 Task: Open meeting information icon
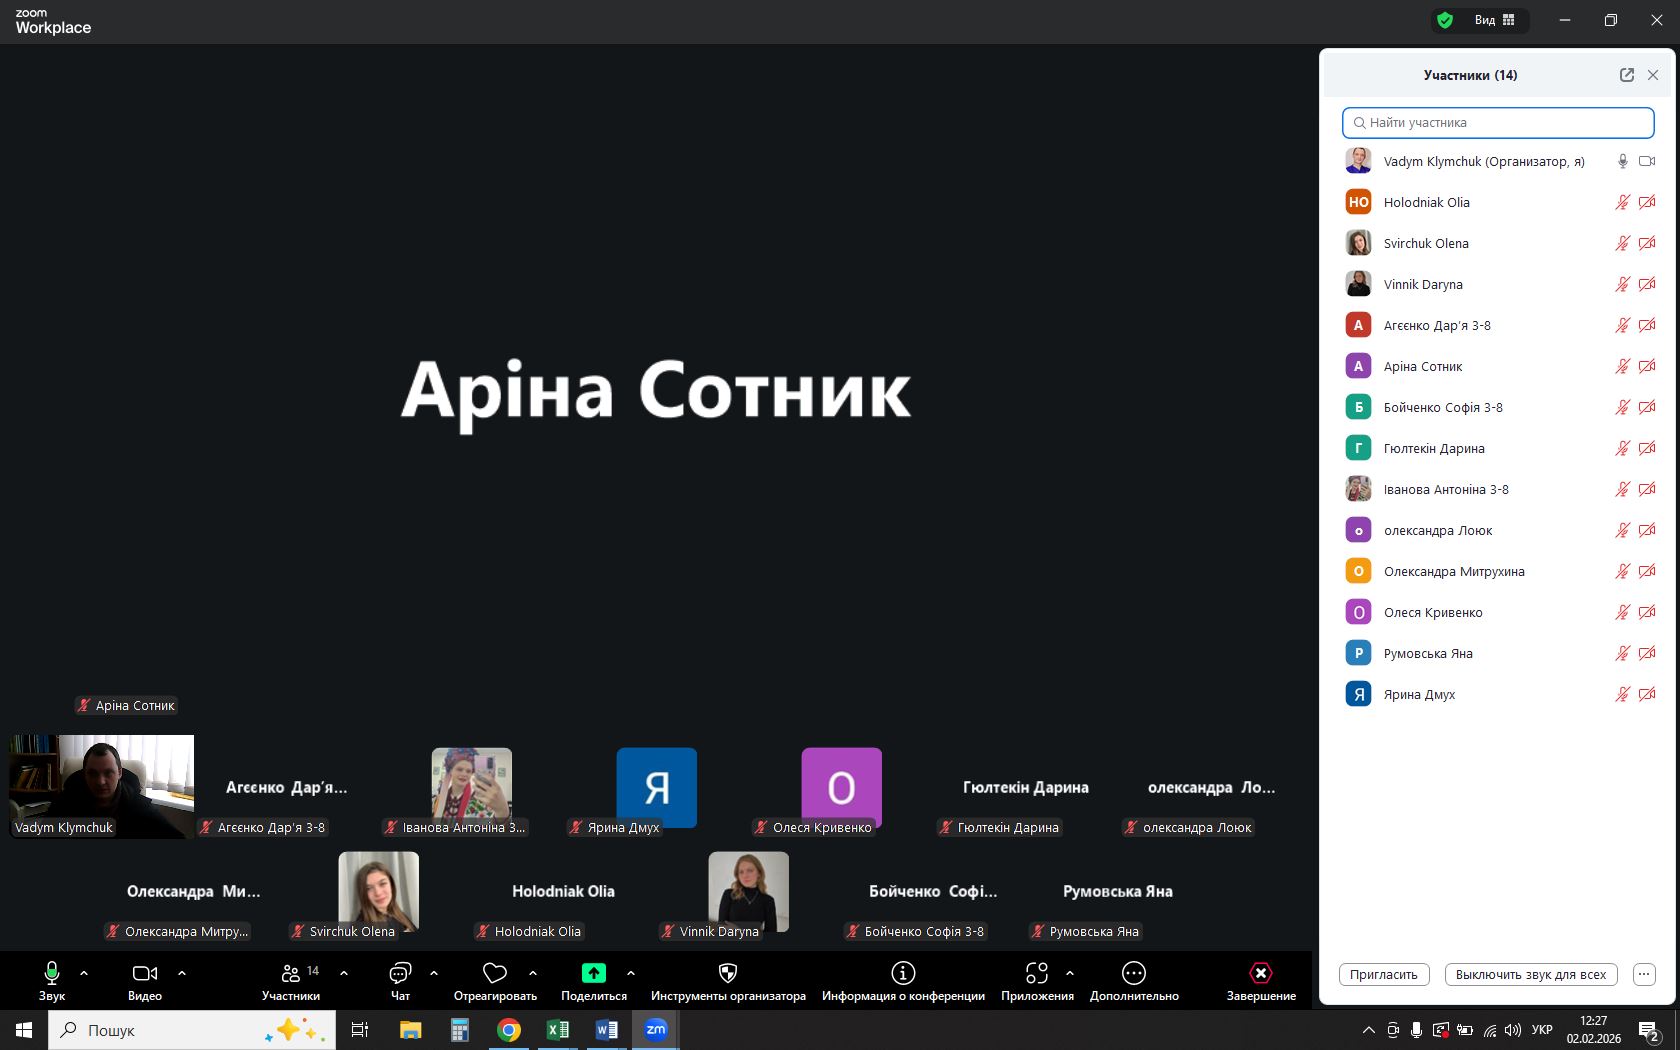[903, 973]
